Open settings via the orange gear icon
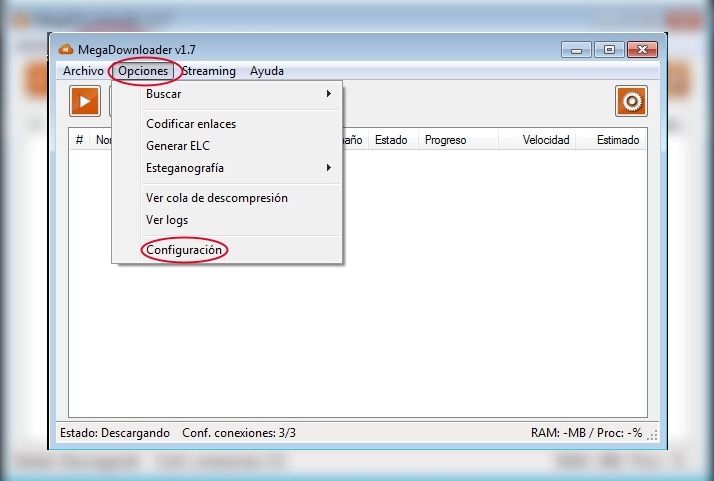 631,101
